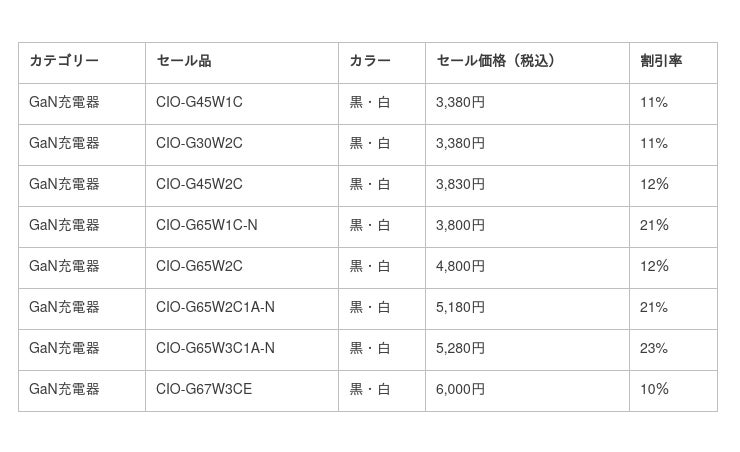Select the CIO-G45W1C product cell
The height and width of the screenshot is (452, 740).
point(199,103)
